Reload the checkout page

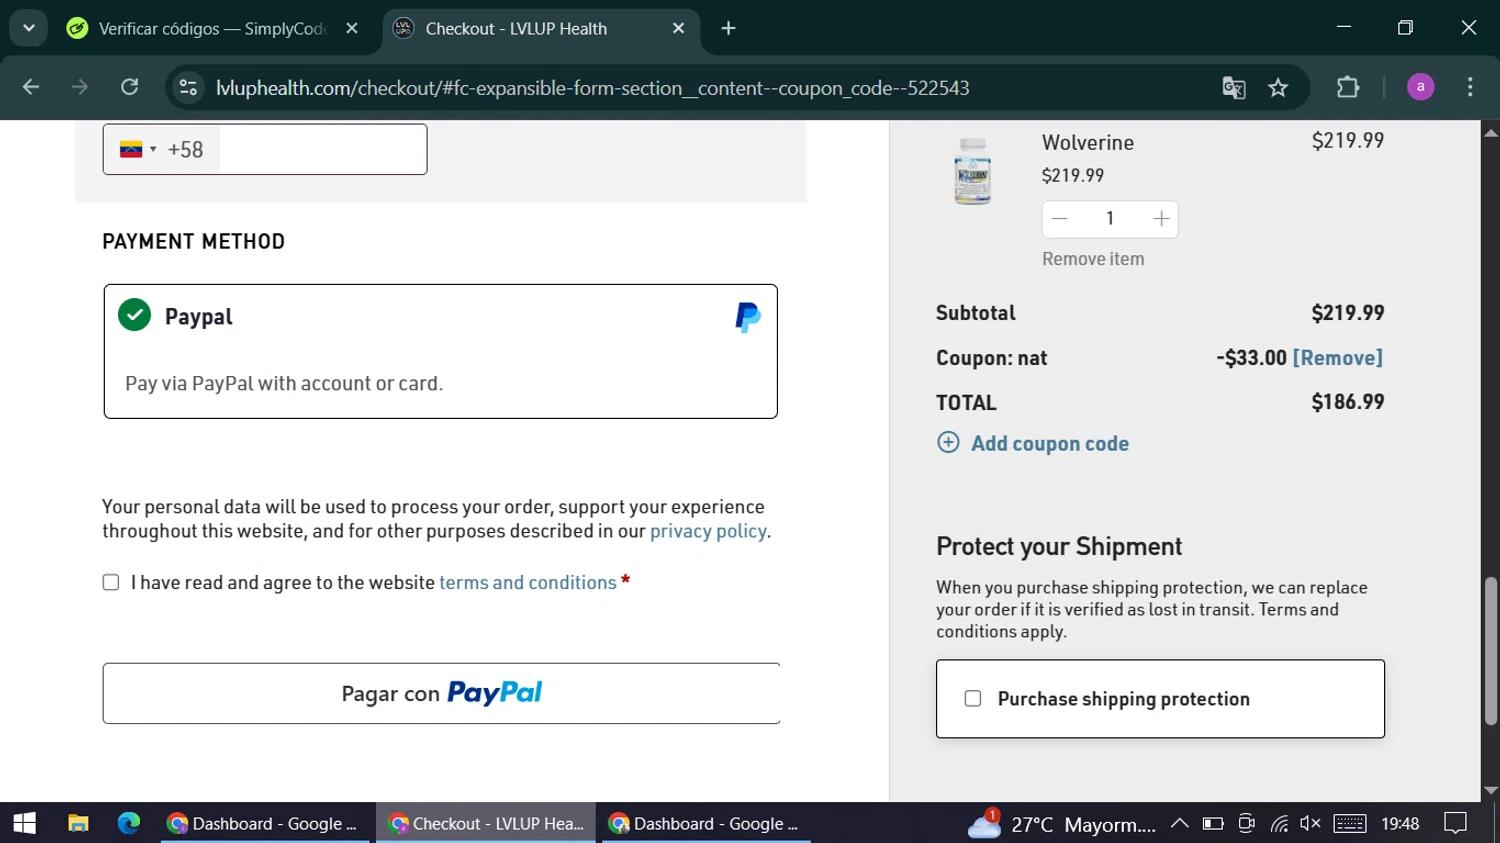pyautogui.click(x=129, y=88)
